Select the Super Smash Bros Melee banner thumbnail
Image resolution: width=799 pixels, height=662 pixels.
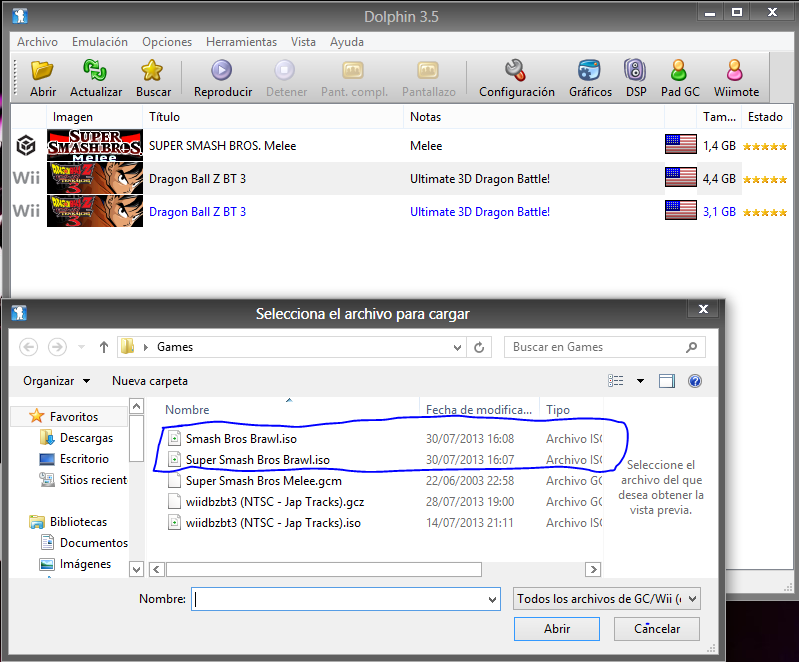(x=95, y=145)
